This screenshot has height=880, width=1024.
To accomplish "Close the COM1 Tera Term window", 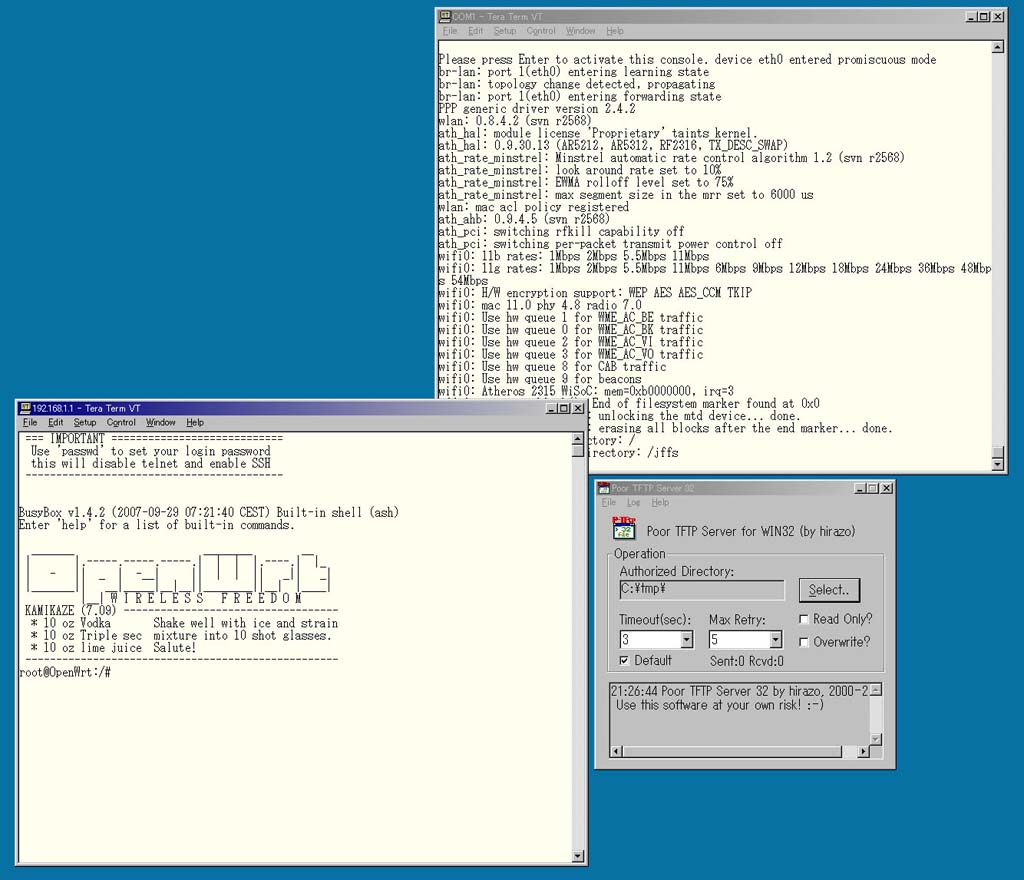I will (998, 16).
